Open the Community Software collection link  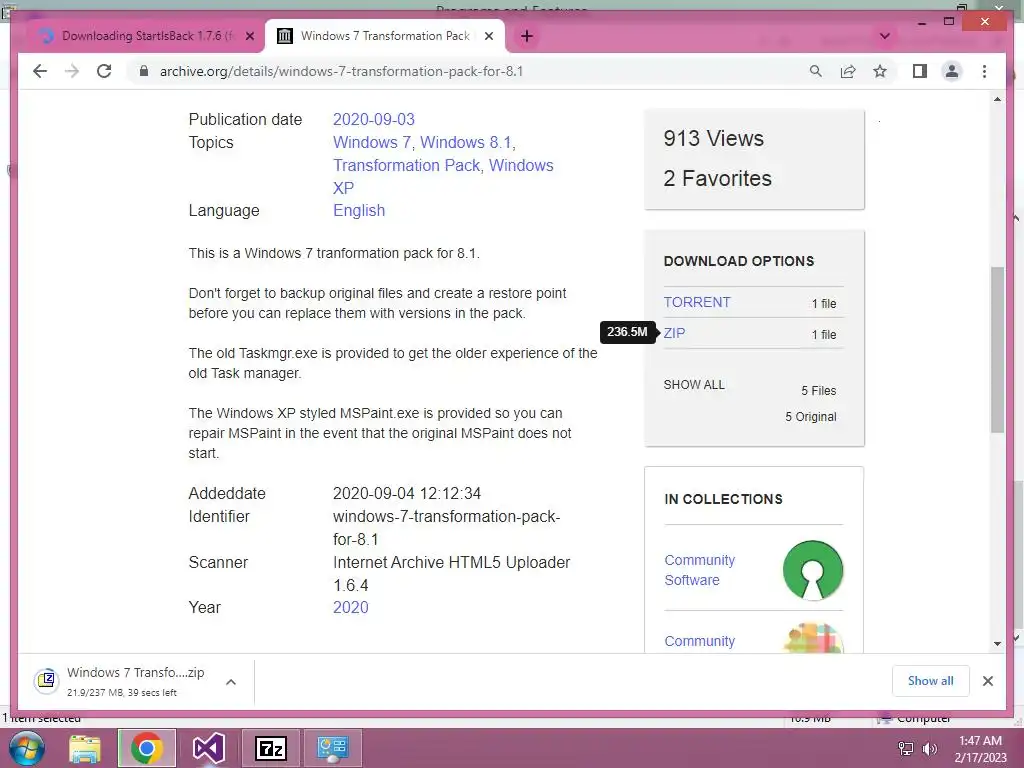click(x=699, y=570)
